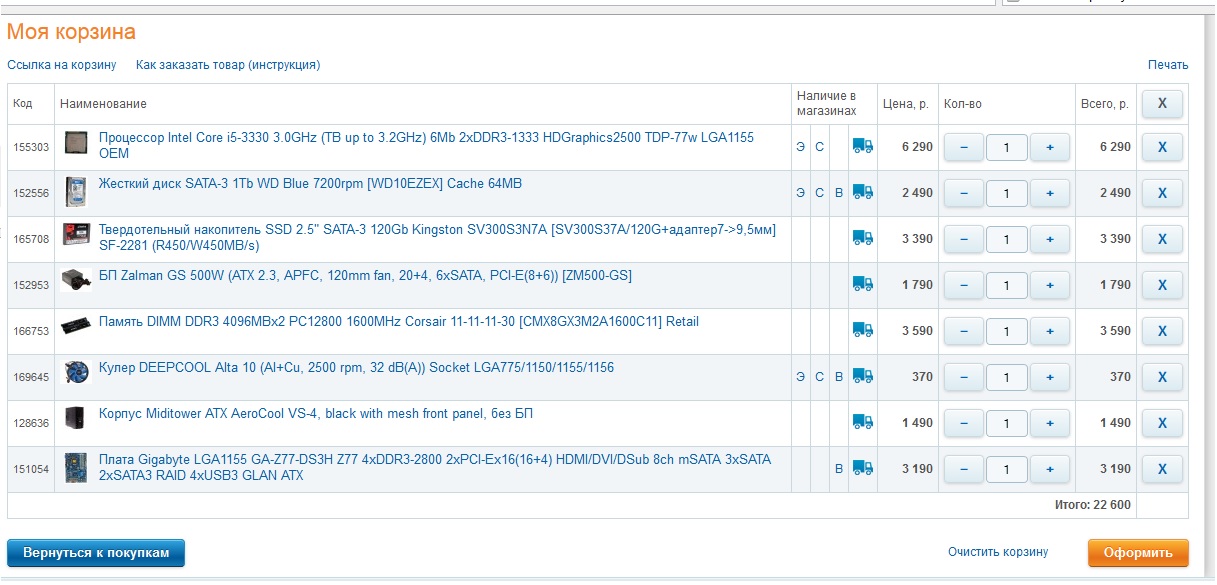Open product thumbnail of Kingston SSD
Screen dimensions: 1217x585
75,234
